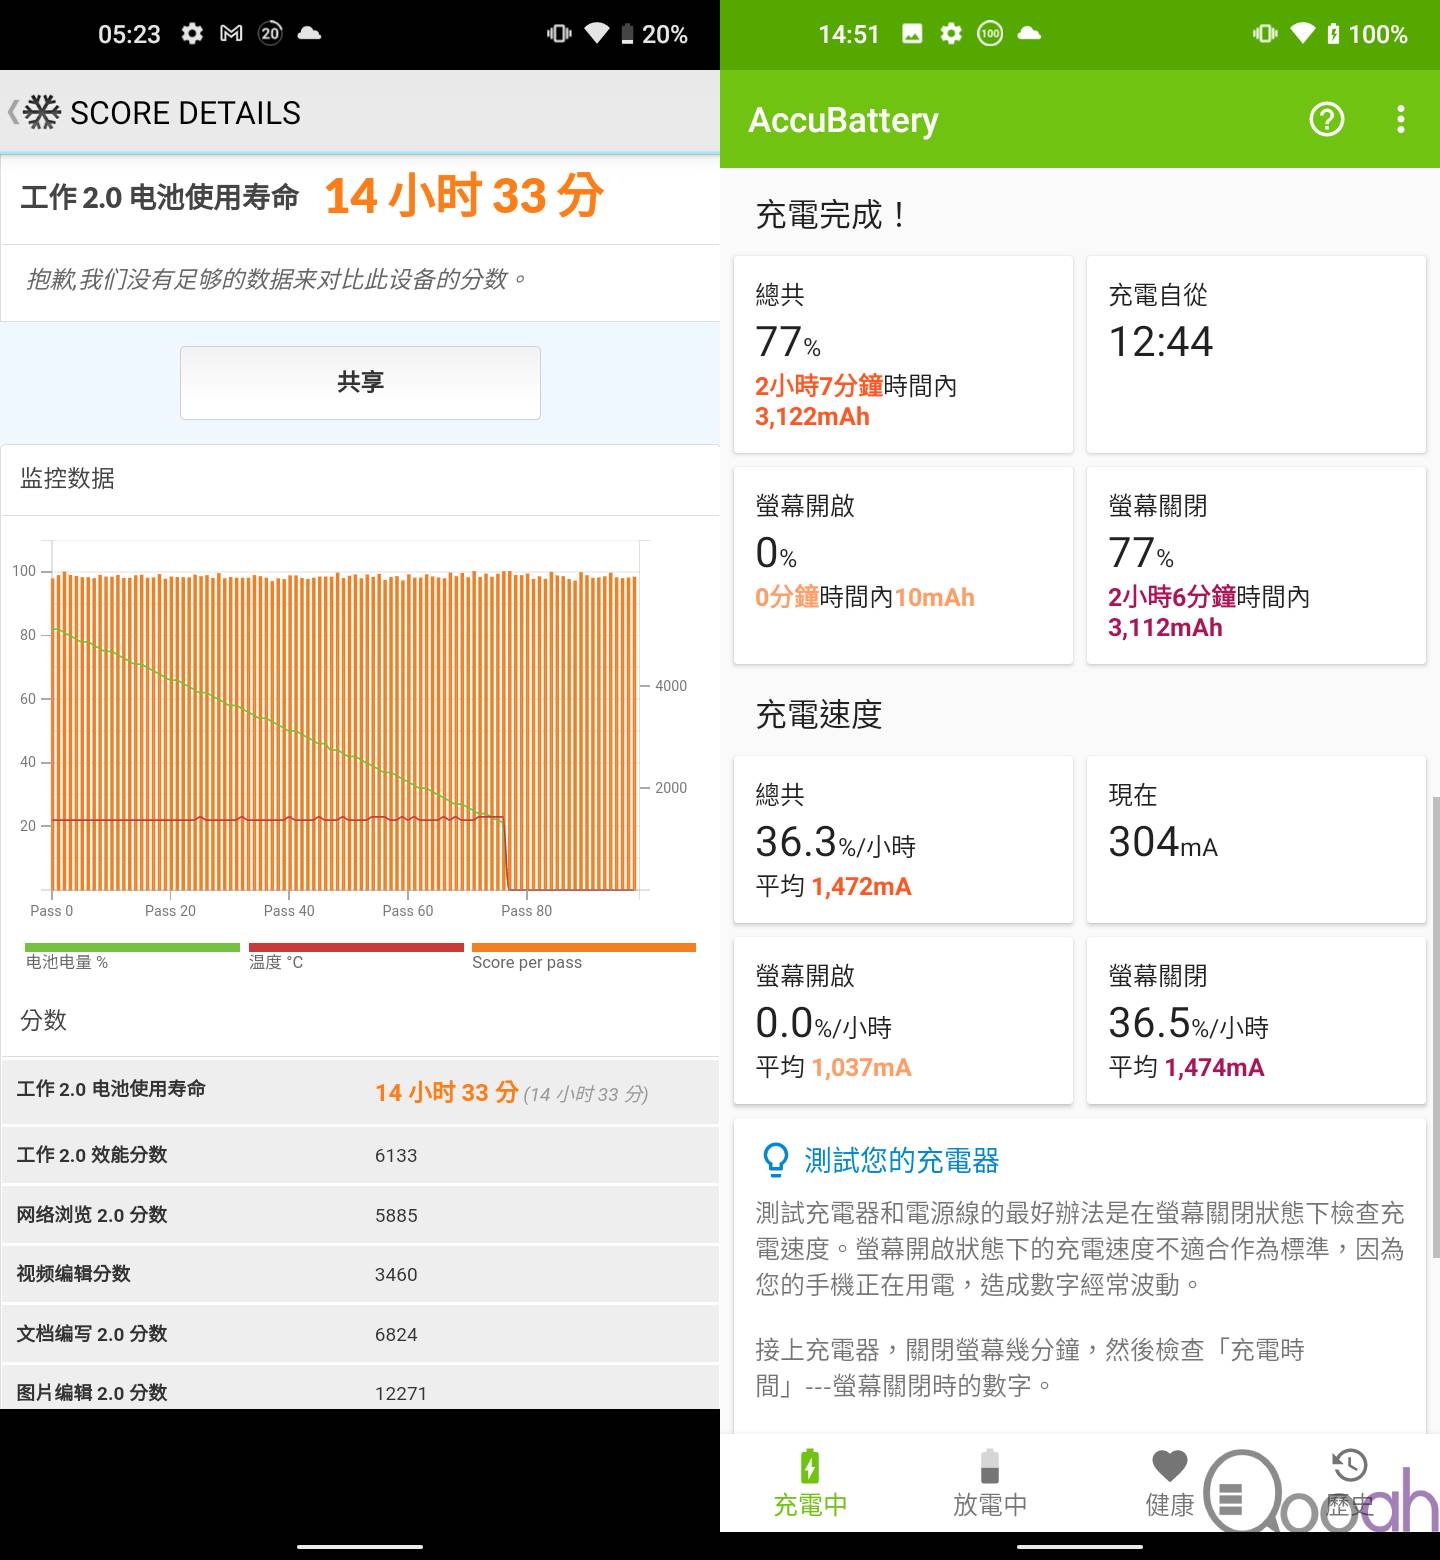Tap the battery monitoring chart
The image size is (1440, 1560).
(x=350, y=730)
